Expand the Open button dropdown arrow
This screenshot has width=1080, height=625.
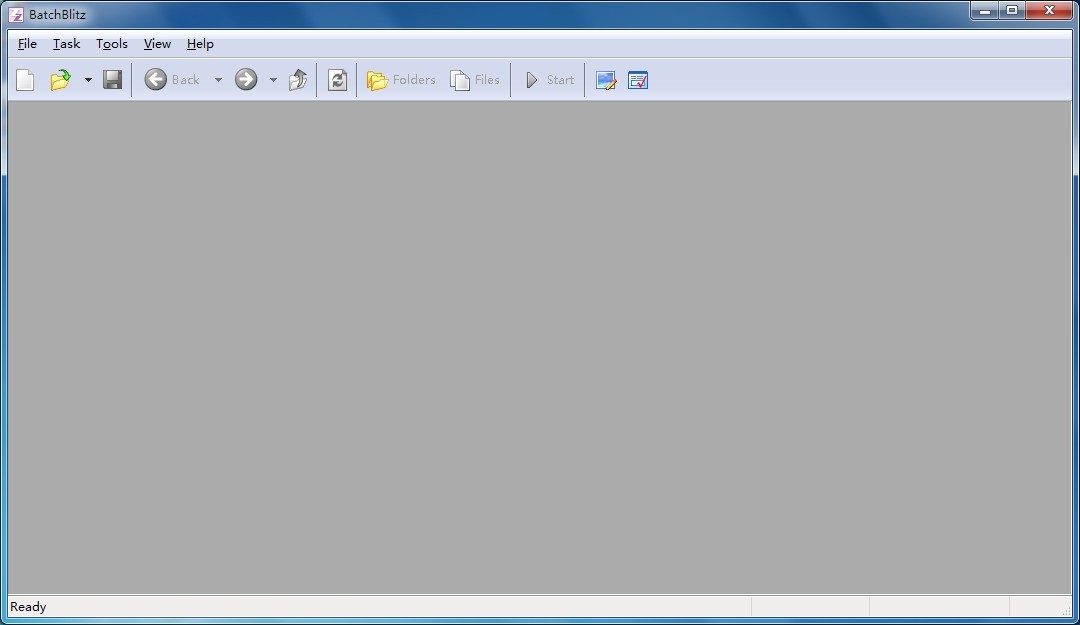pyautogui.click(x=88, y=80)
